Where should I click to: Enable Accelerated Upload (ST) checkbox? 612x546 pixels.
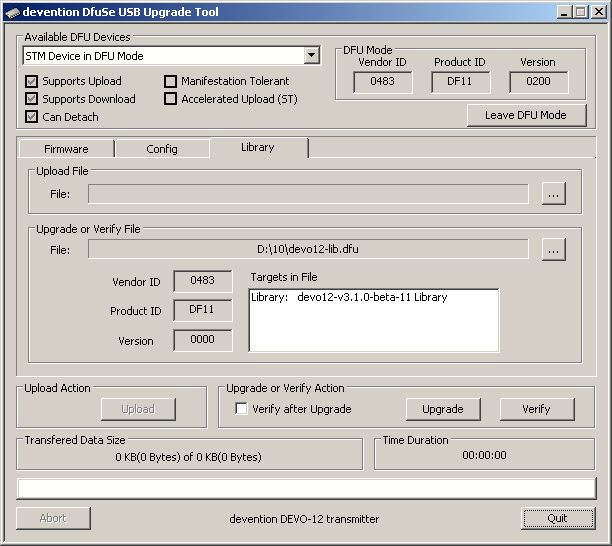[170, 99]
